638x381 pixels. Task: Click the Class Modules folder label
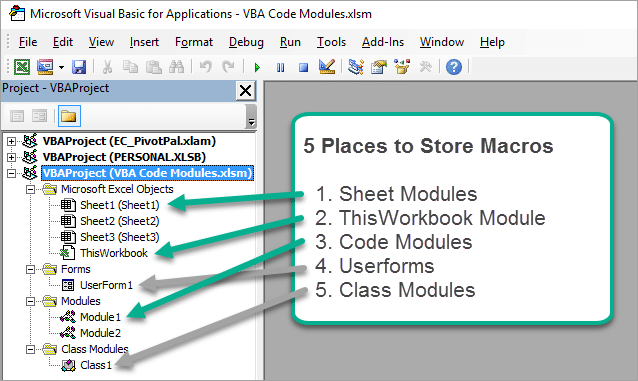[x=94, y=349]
